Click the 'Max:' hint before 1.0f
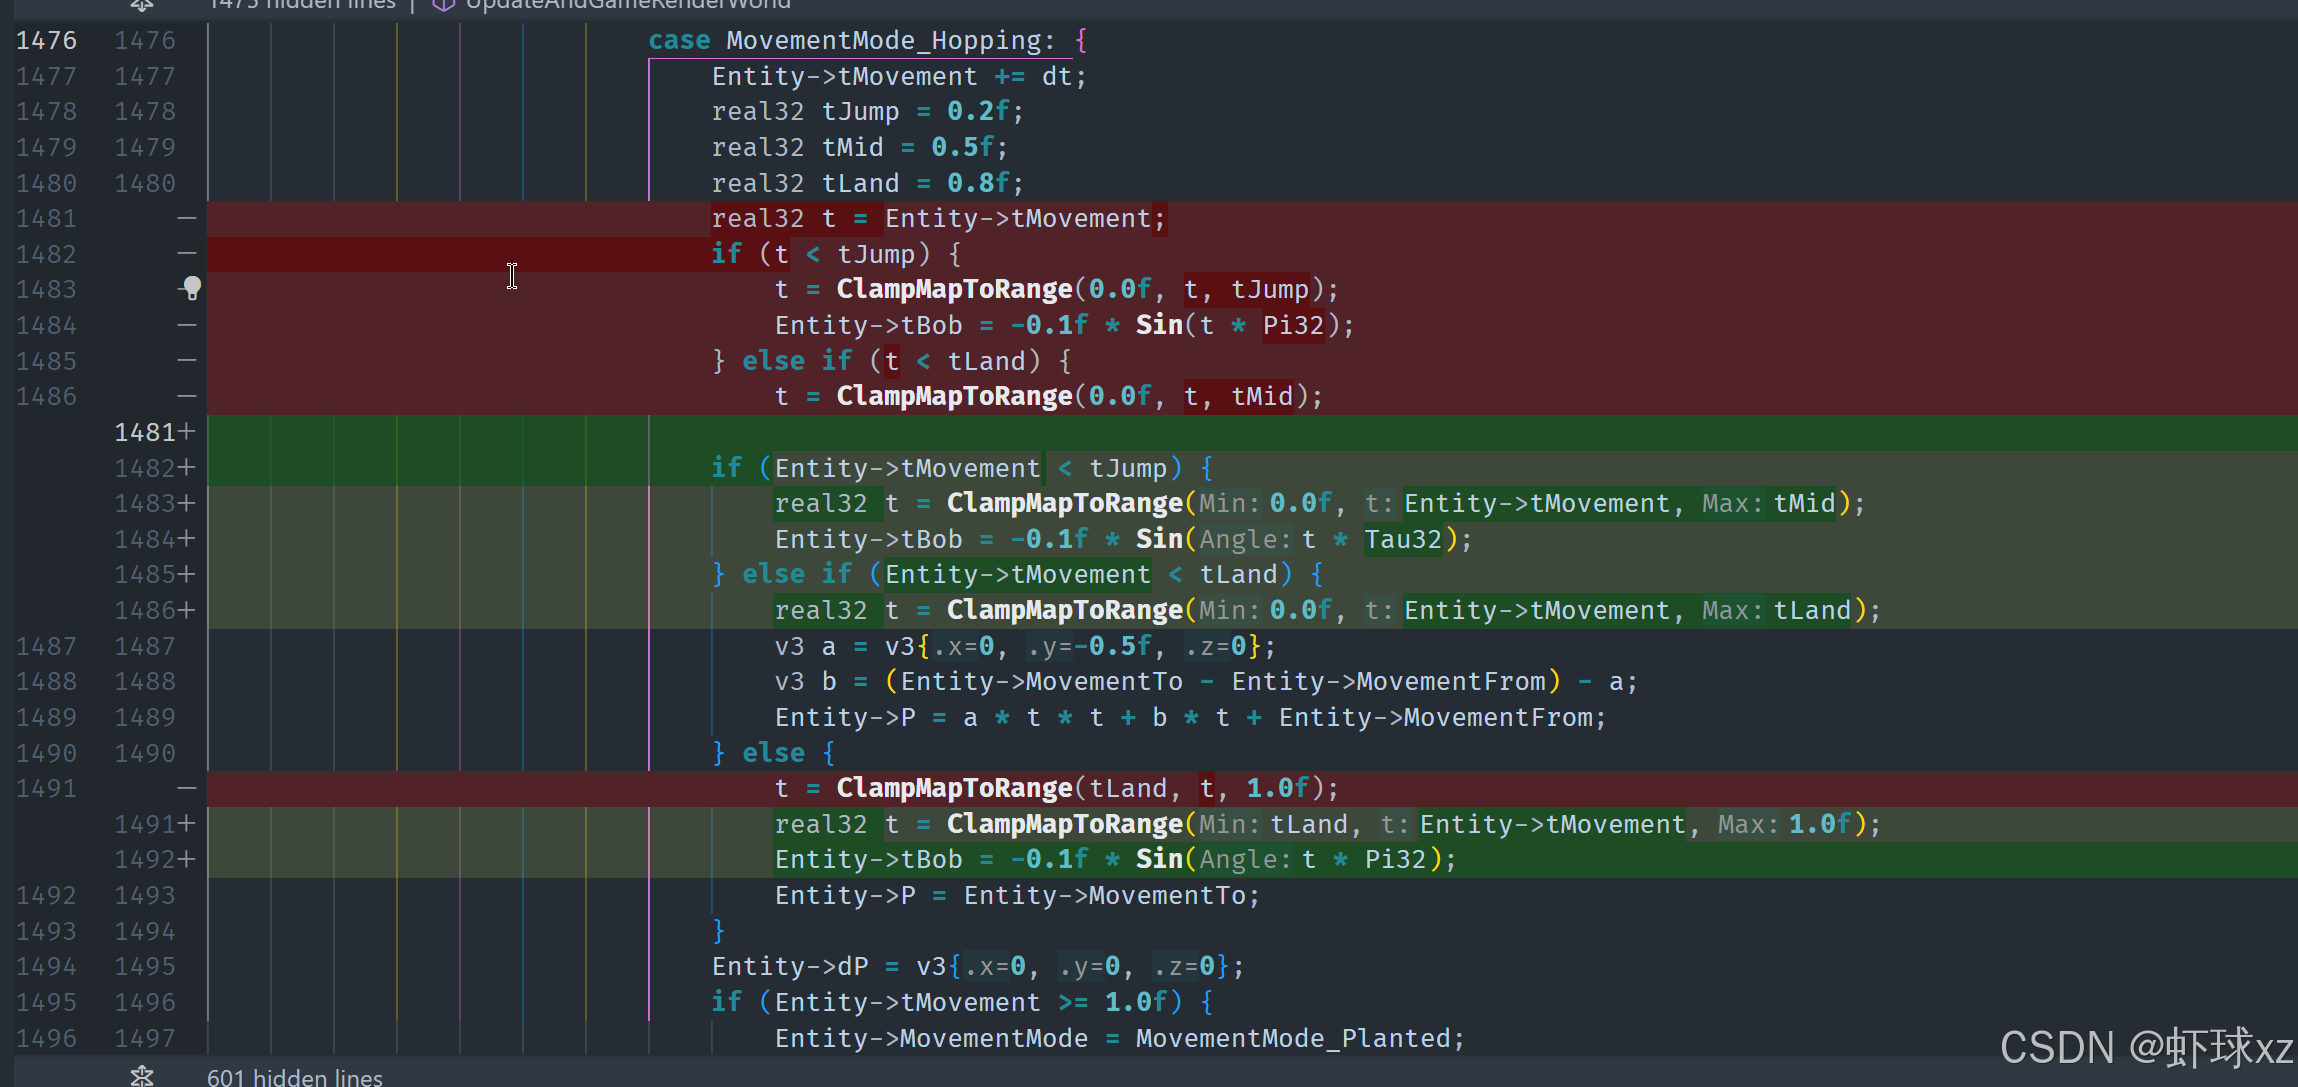2298x1087 pixels. pyautogui.click(x=1749, y=824)
